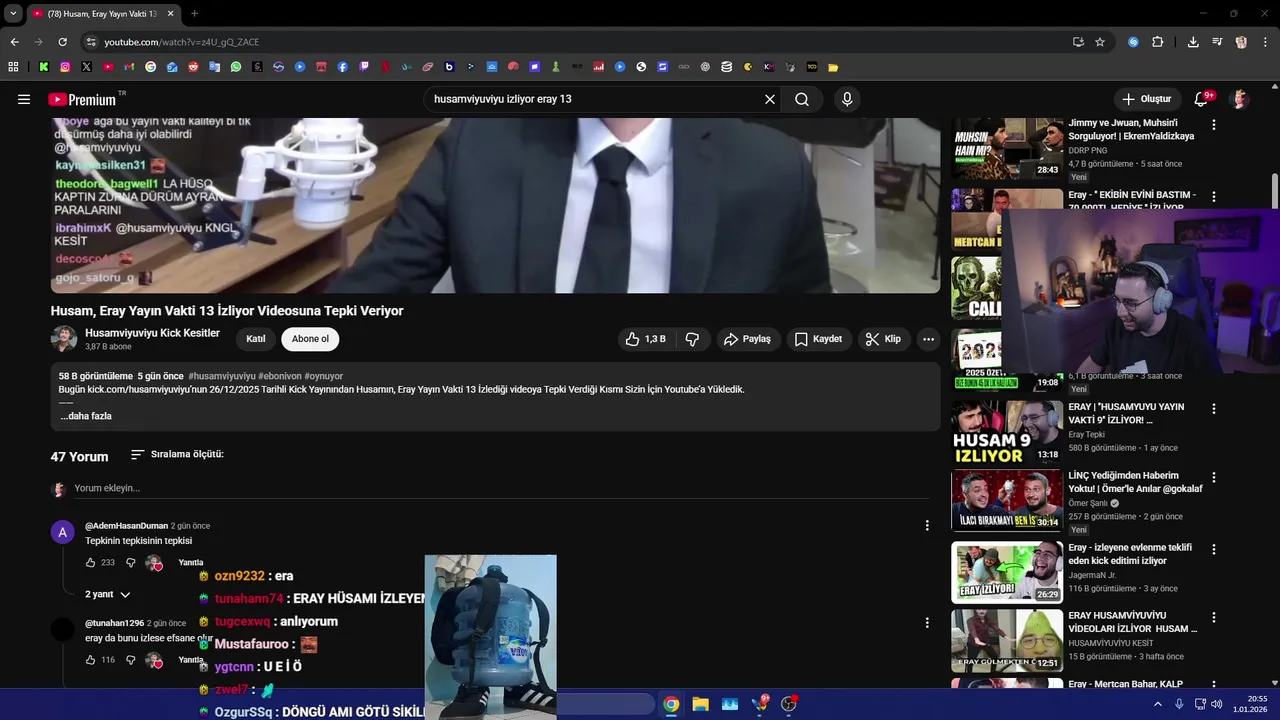Open Chrome three-dot menu
This screenshot has width=1280, height=720.
1265,42
